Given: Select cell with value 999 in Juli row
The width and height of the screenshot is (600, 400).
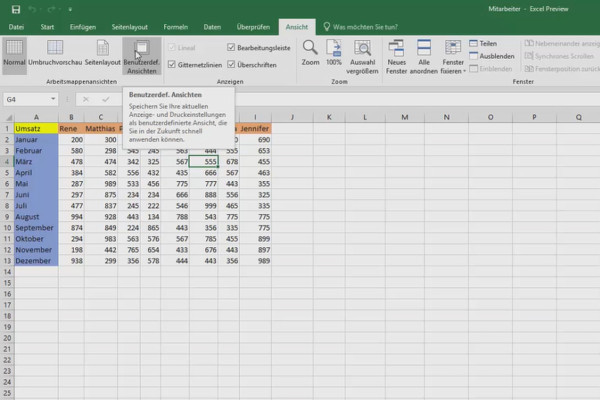Looking at the screenshot, I should click(x=204, y=206).
